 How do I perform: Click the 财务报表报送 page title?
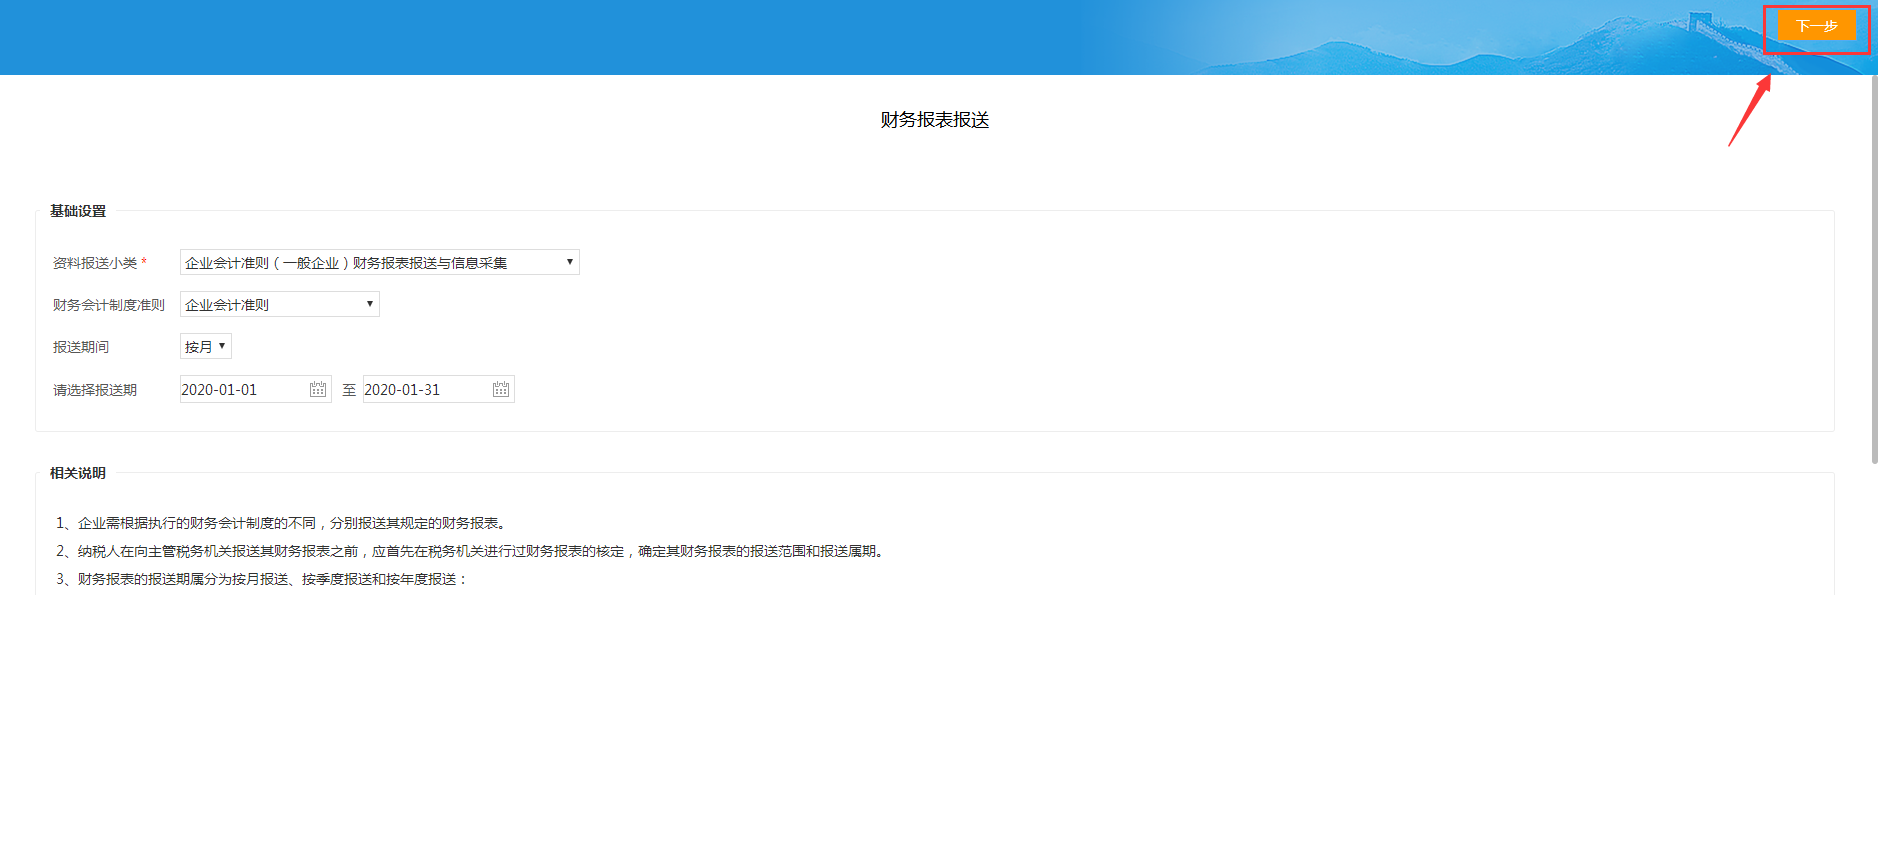[x=935, y=120]
